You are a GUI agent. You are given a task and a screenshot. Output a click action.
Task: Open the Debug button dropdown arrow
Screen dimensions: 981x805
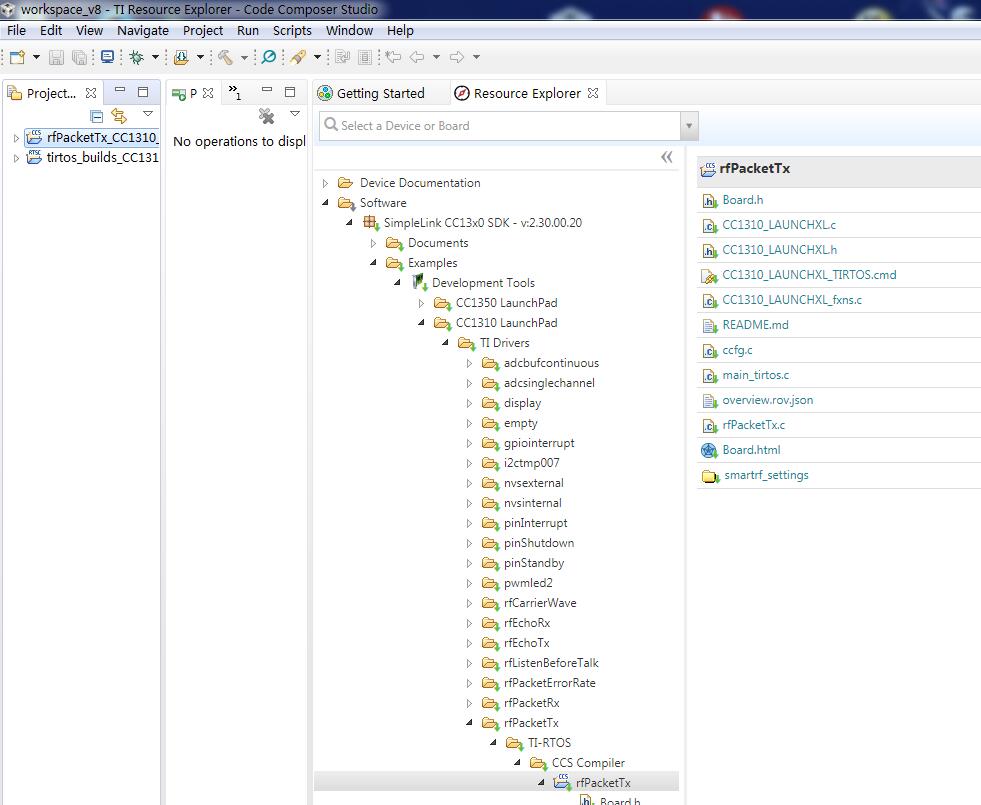[155, 58]
